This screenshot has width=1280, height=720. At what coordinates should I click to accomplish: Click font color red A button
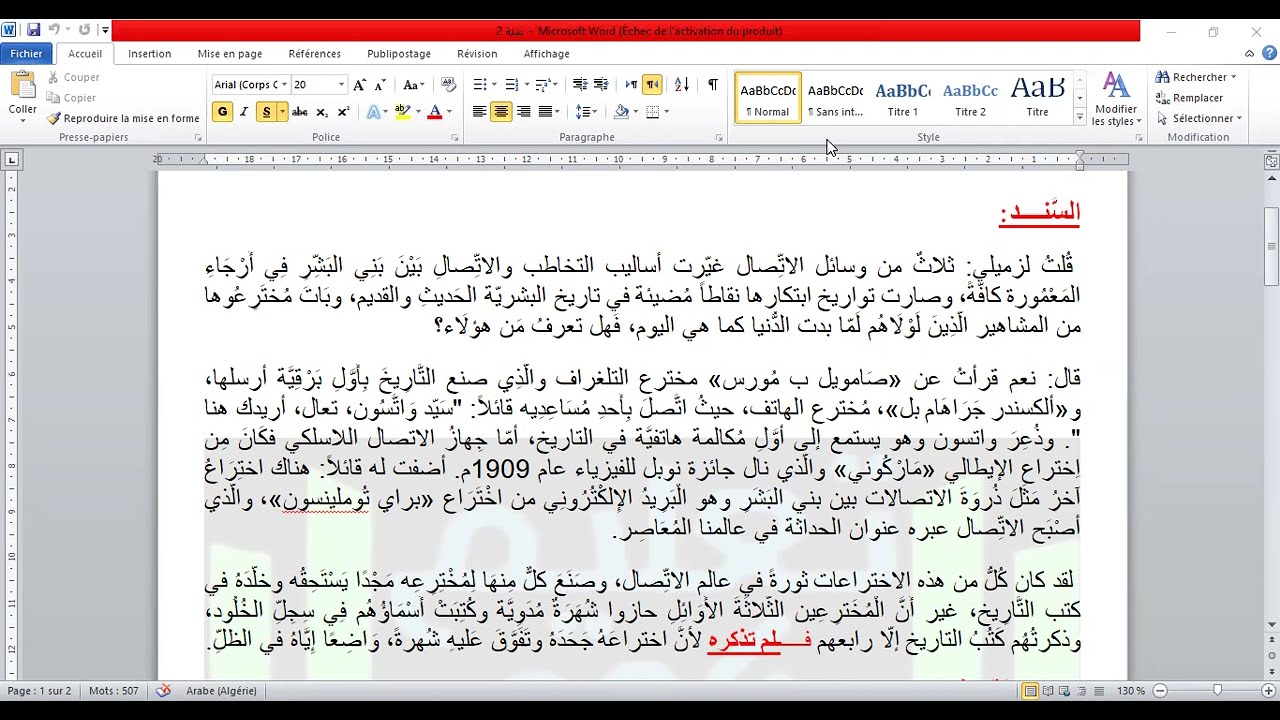[x=435, y=112]
